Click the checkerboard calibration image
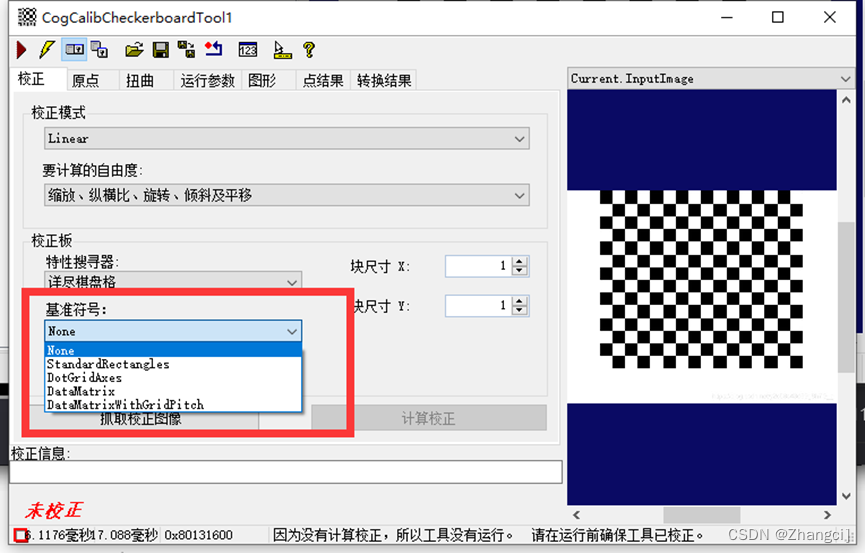Viewport: 865px width, 553px height. click(x=701, y=279)
